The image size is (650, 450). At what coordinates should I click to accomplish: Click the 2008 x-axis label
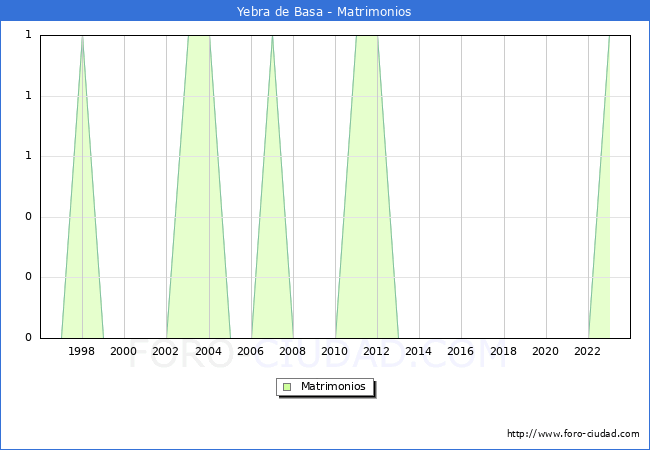[x=293, y=351]
